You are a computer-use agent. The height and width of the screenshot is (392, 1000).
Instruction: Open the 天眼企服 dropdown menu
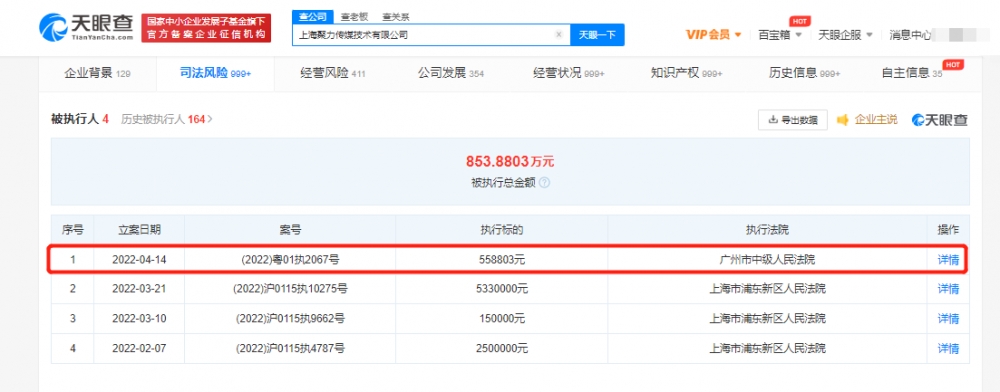coord(845,34)
